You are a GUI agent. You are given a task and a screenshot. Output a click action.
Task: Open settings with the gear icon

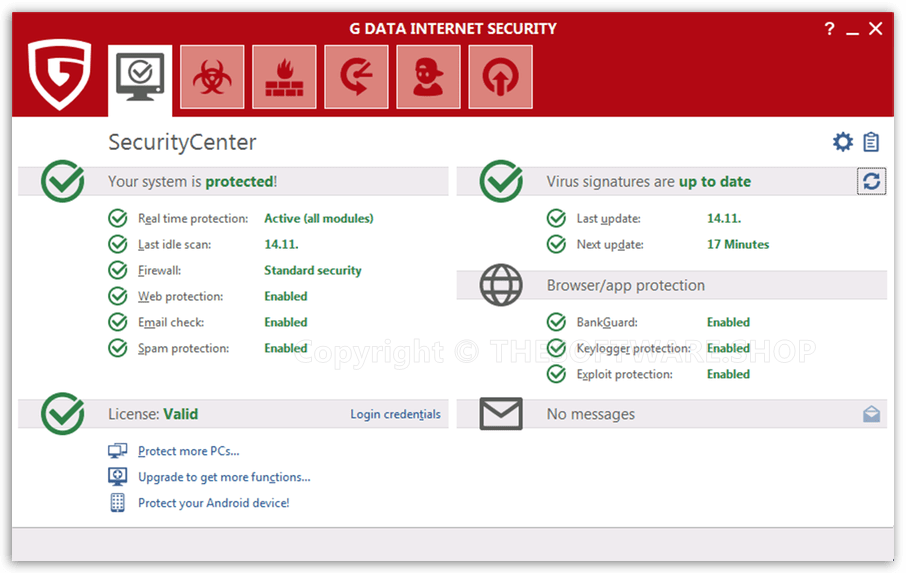842,142
